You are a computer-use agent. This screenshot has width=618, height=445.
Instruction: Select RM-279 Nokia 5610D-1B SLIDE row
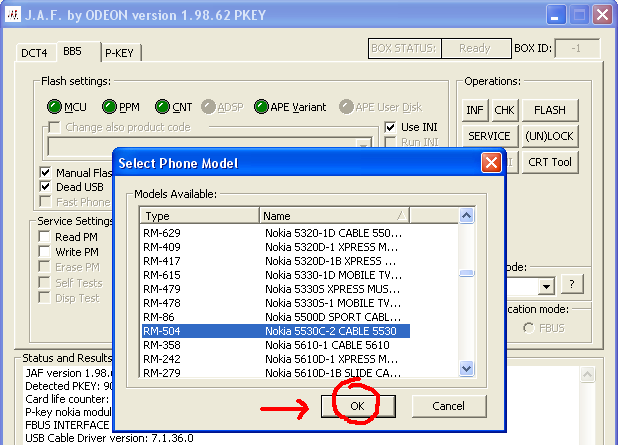275,372
